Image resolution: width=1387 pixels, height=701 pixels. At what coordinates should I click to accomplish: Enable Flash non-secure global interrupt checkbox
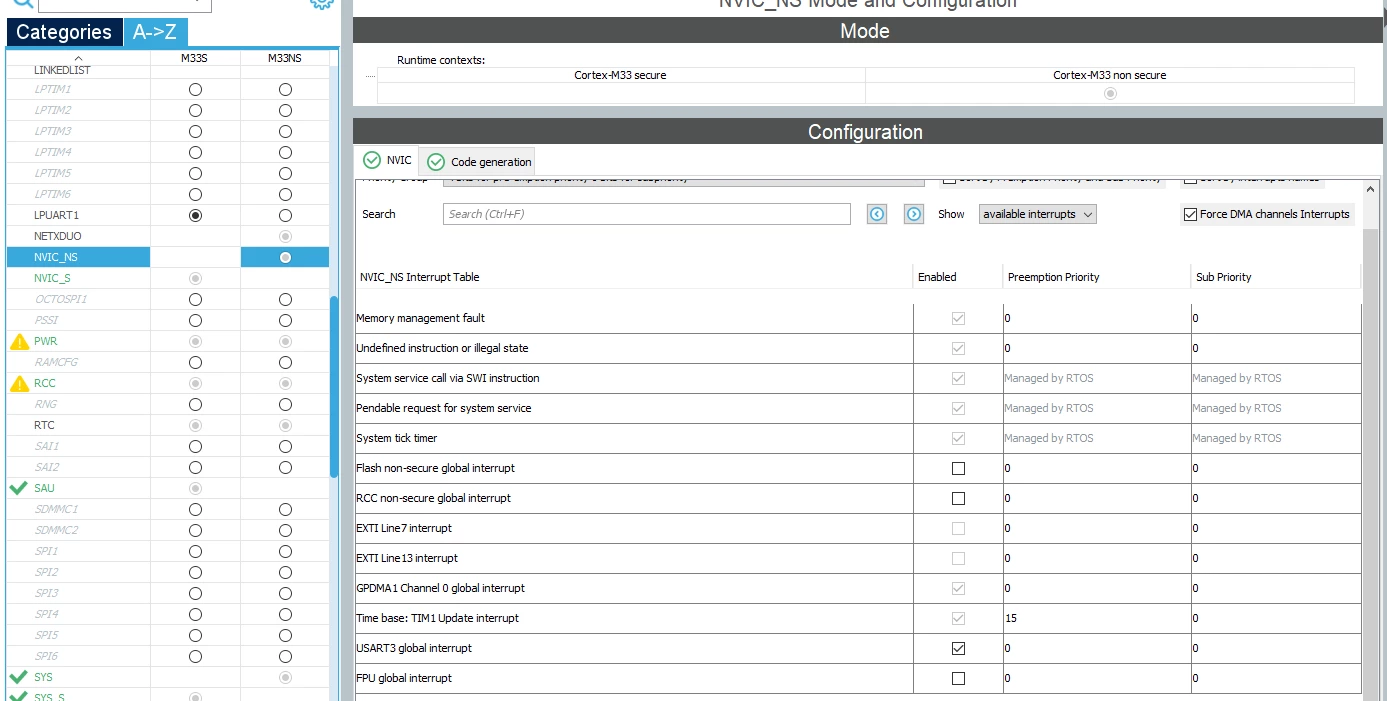click(x=958, y=468)
